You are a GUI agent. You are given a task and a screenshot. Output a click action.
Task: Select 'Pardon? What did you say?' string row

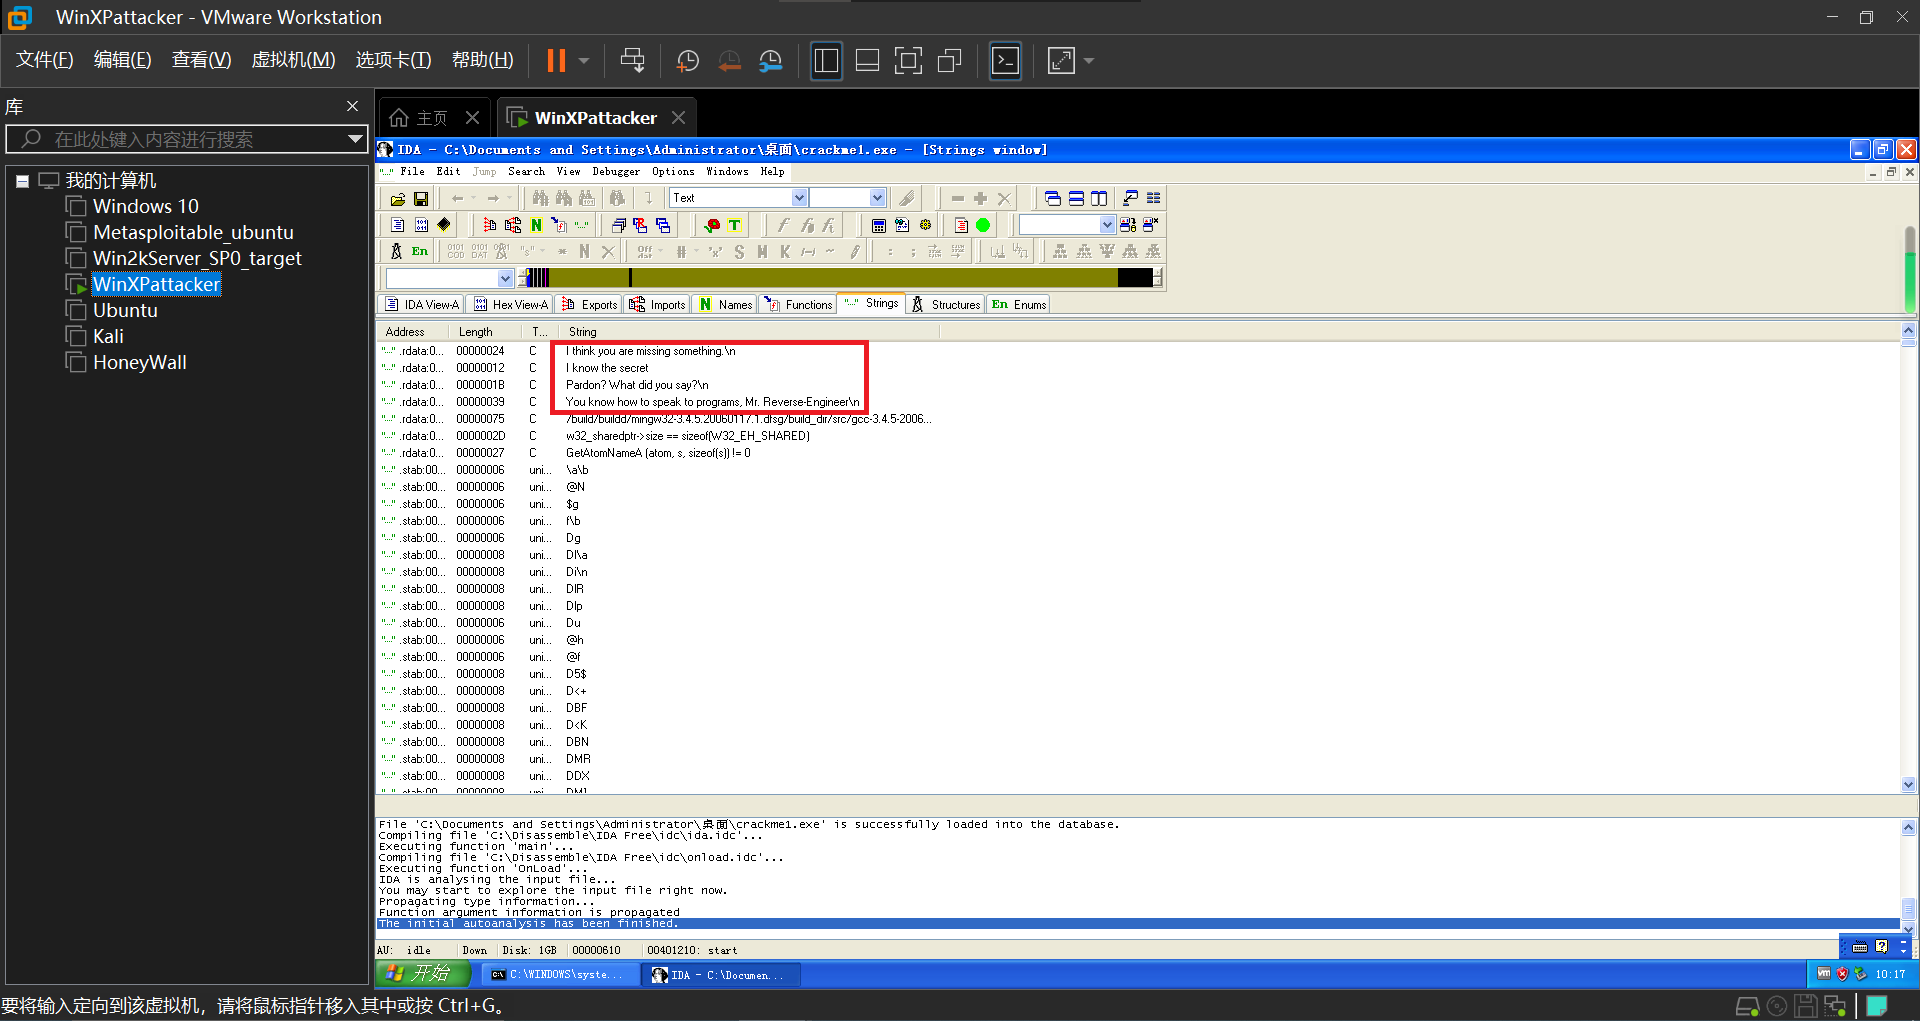pyautogui.click(x=637, y=385)
